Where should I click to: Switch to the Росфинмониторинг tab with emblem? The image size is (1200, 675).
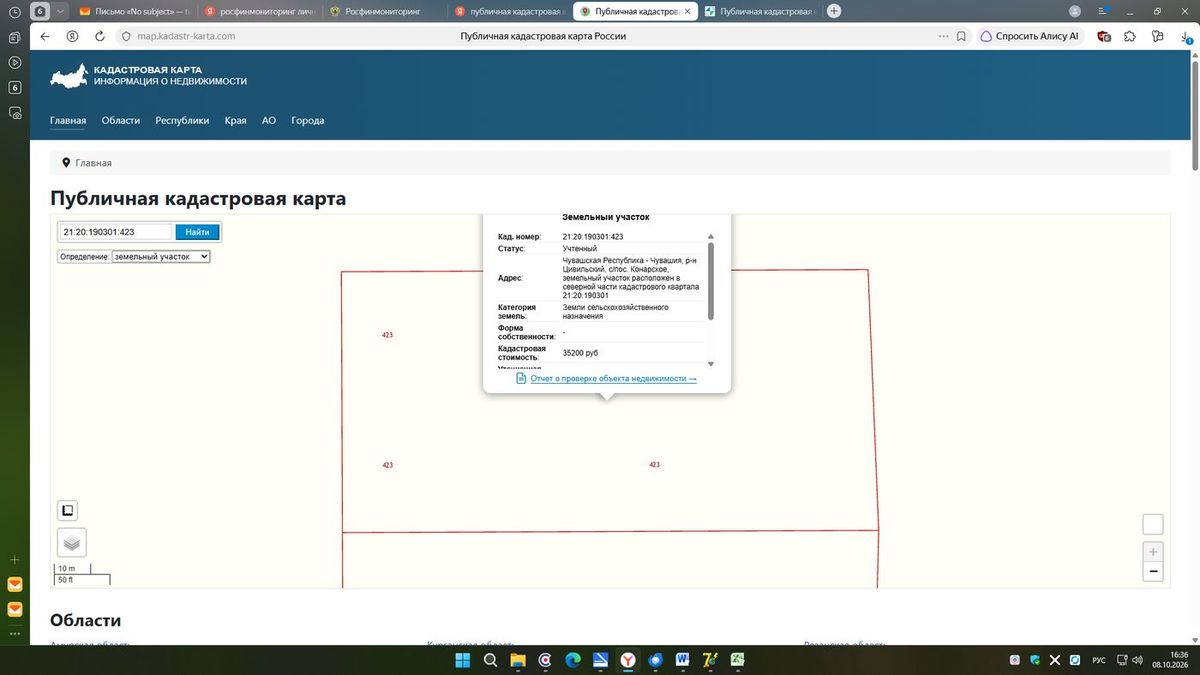point(385,11)
